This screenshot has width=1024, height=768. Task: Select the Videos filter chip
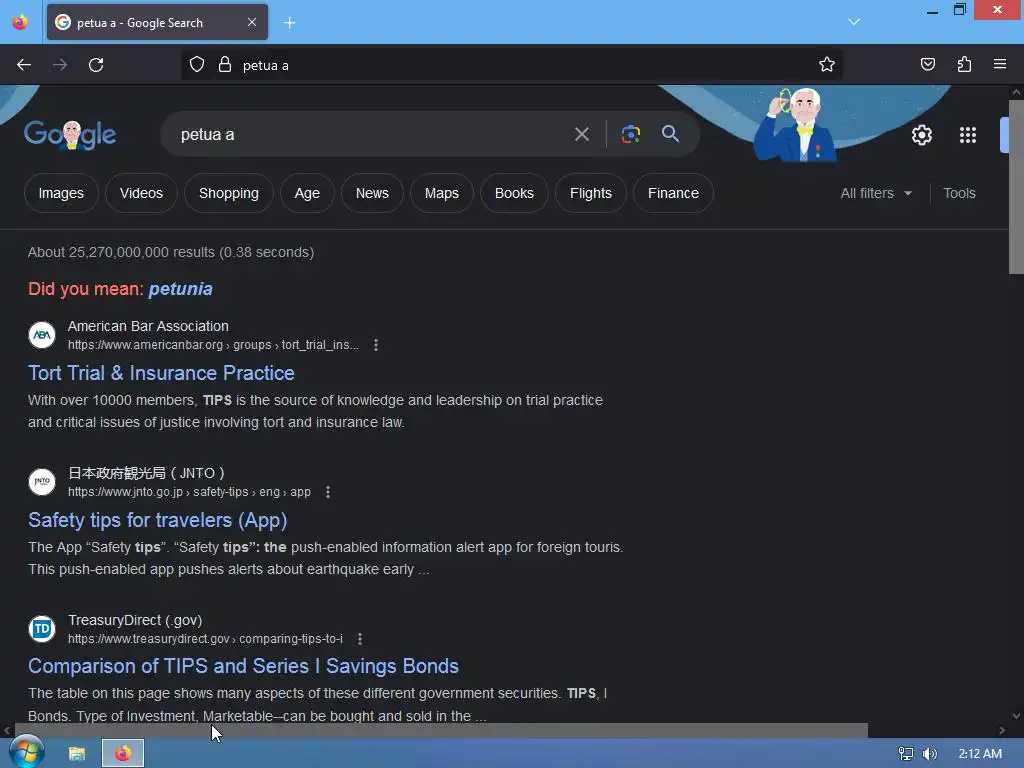pos(141,193)
